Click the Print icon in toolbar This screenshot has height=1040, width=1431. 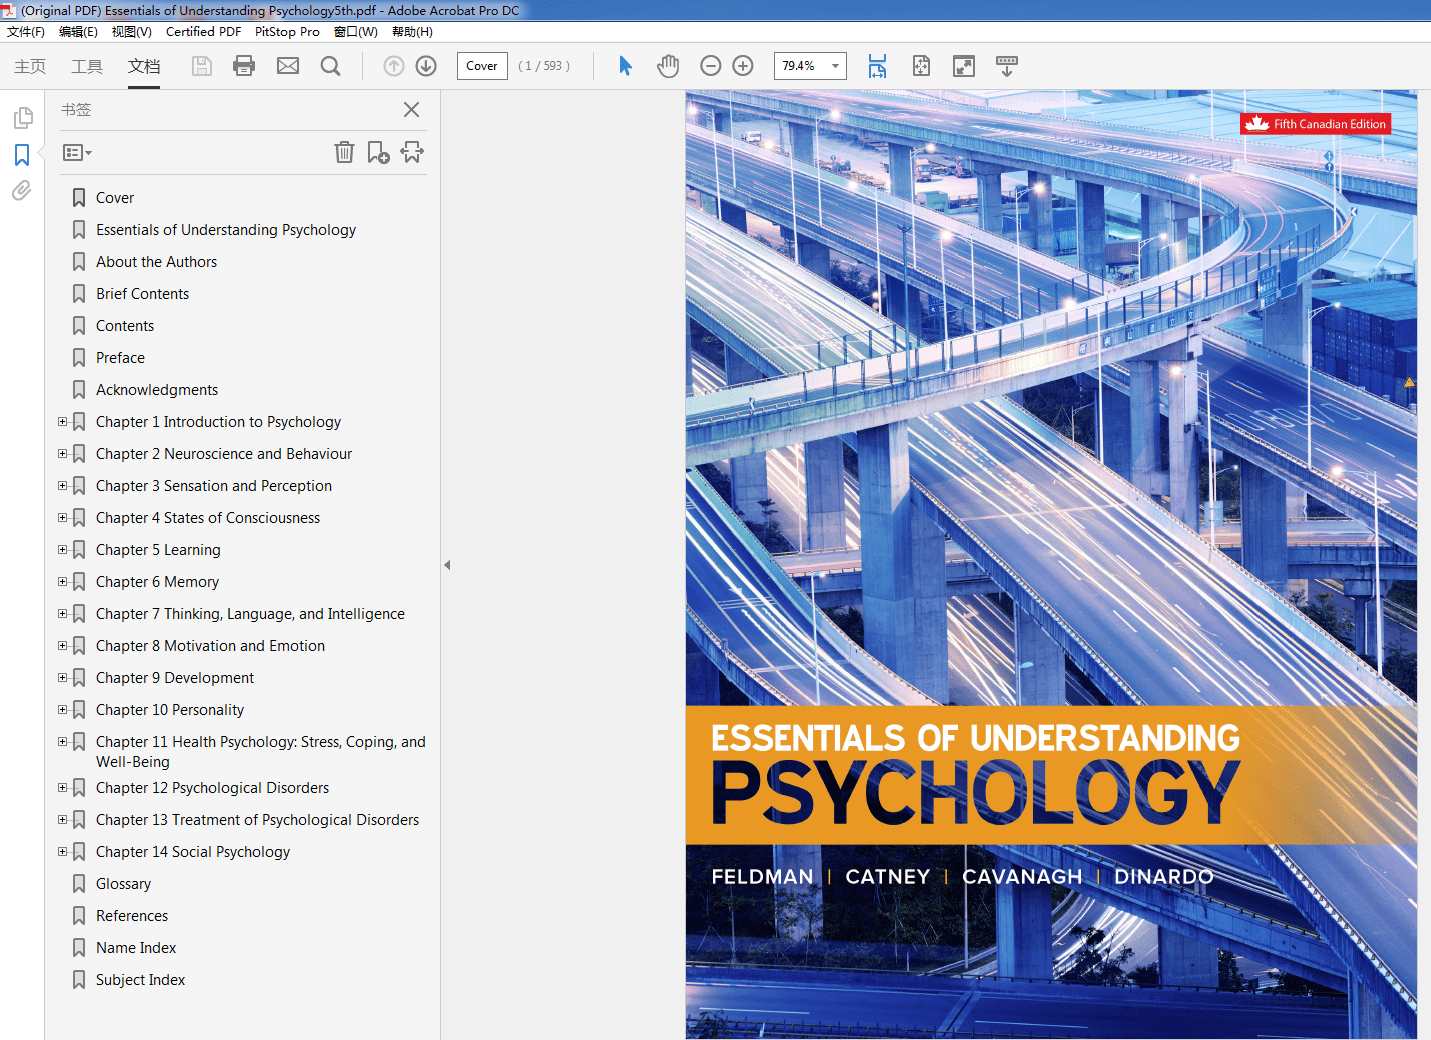[244, 66]
